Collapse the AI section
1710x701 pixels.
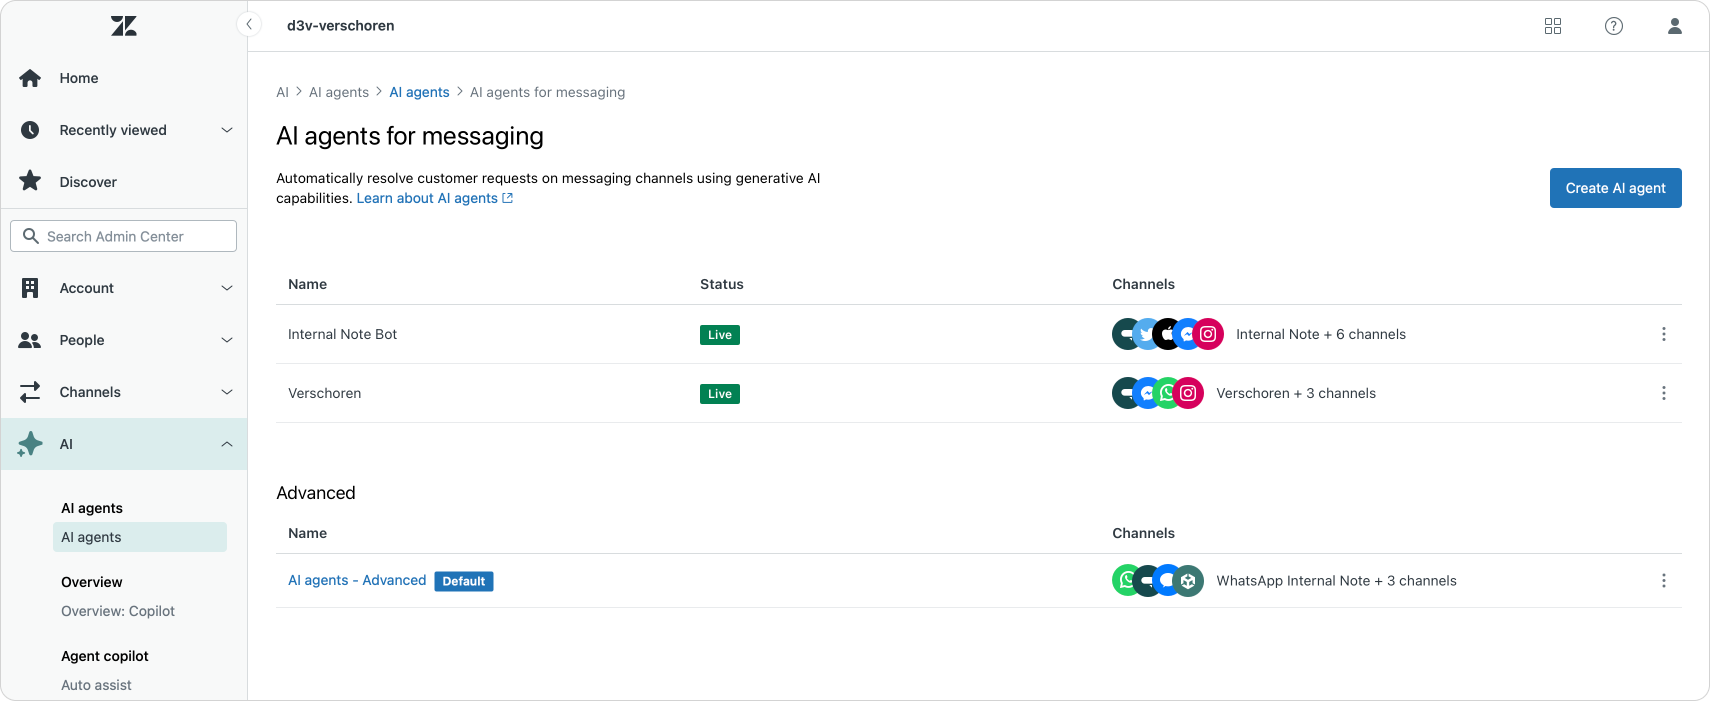[x=226, y=444]
